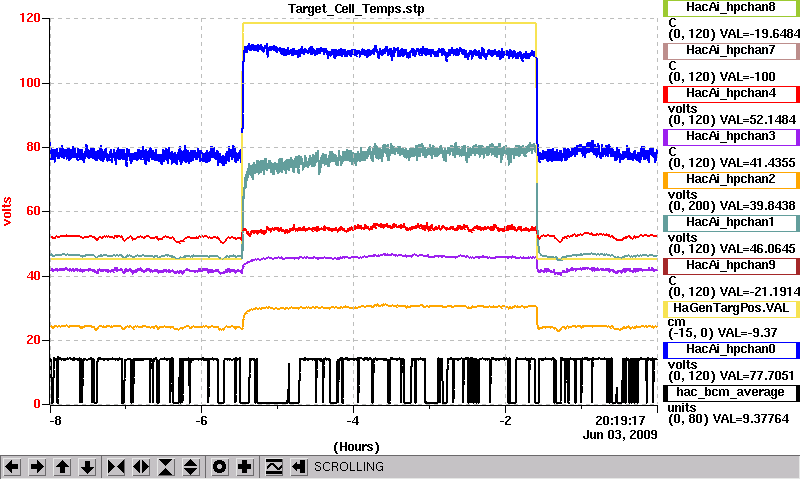800x479 pixels.
Task: Click the SCROLLING status label
Action: (x=348, y=467)
